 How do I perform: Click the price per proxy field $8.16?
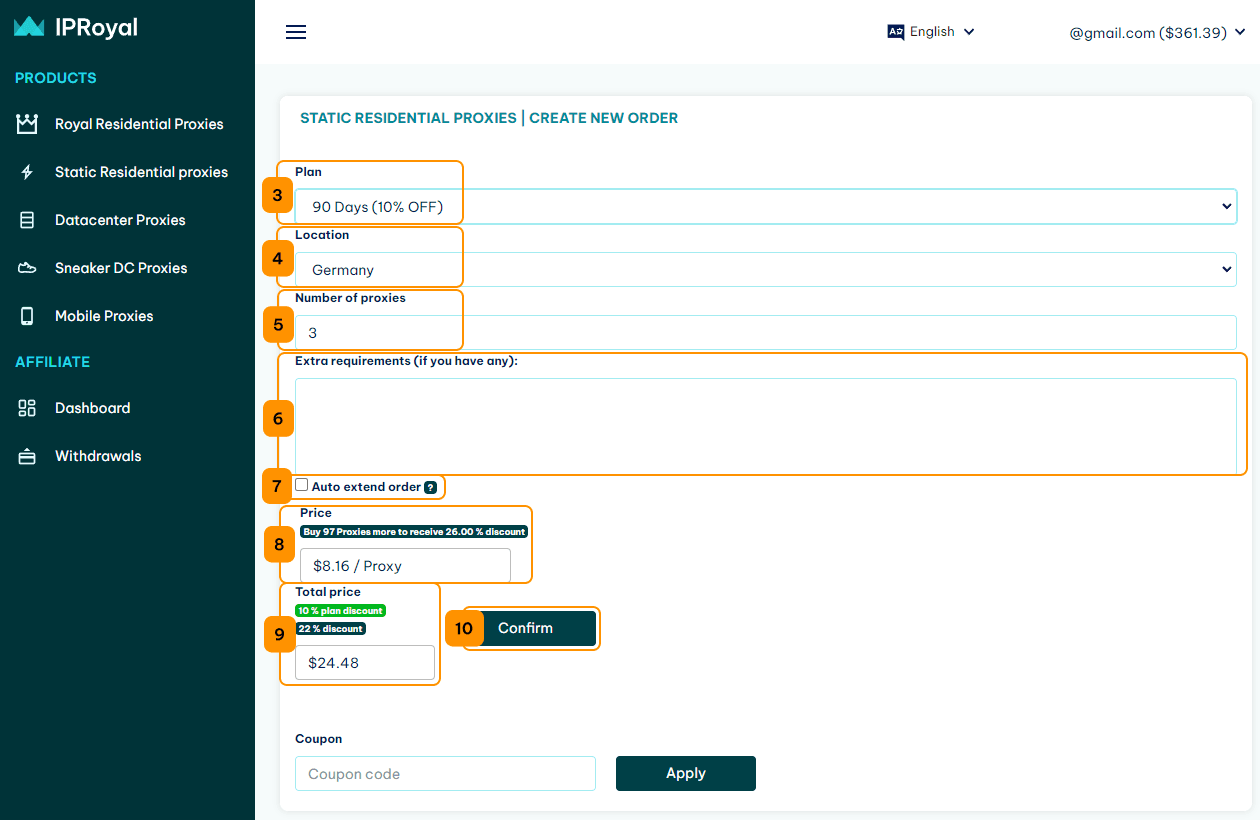tap(405, 565)
